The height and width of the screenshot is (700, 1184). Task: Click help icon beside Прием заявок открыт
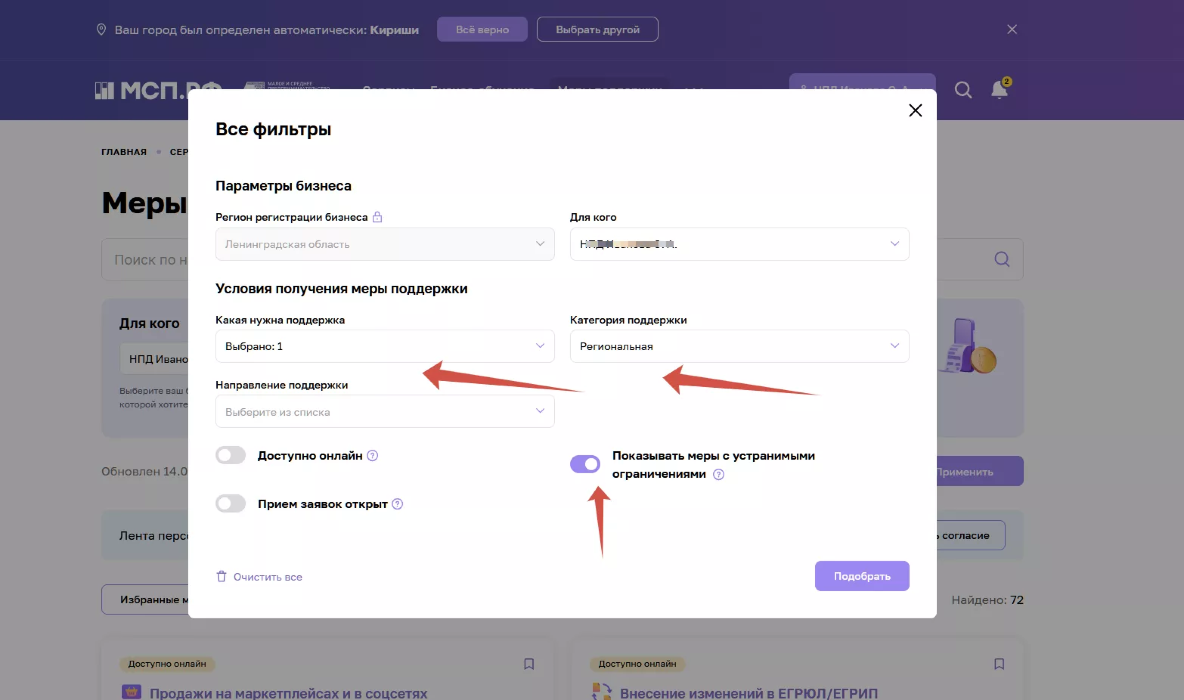[x=397, y=504]
